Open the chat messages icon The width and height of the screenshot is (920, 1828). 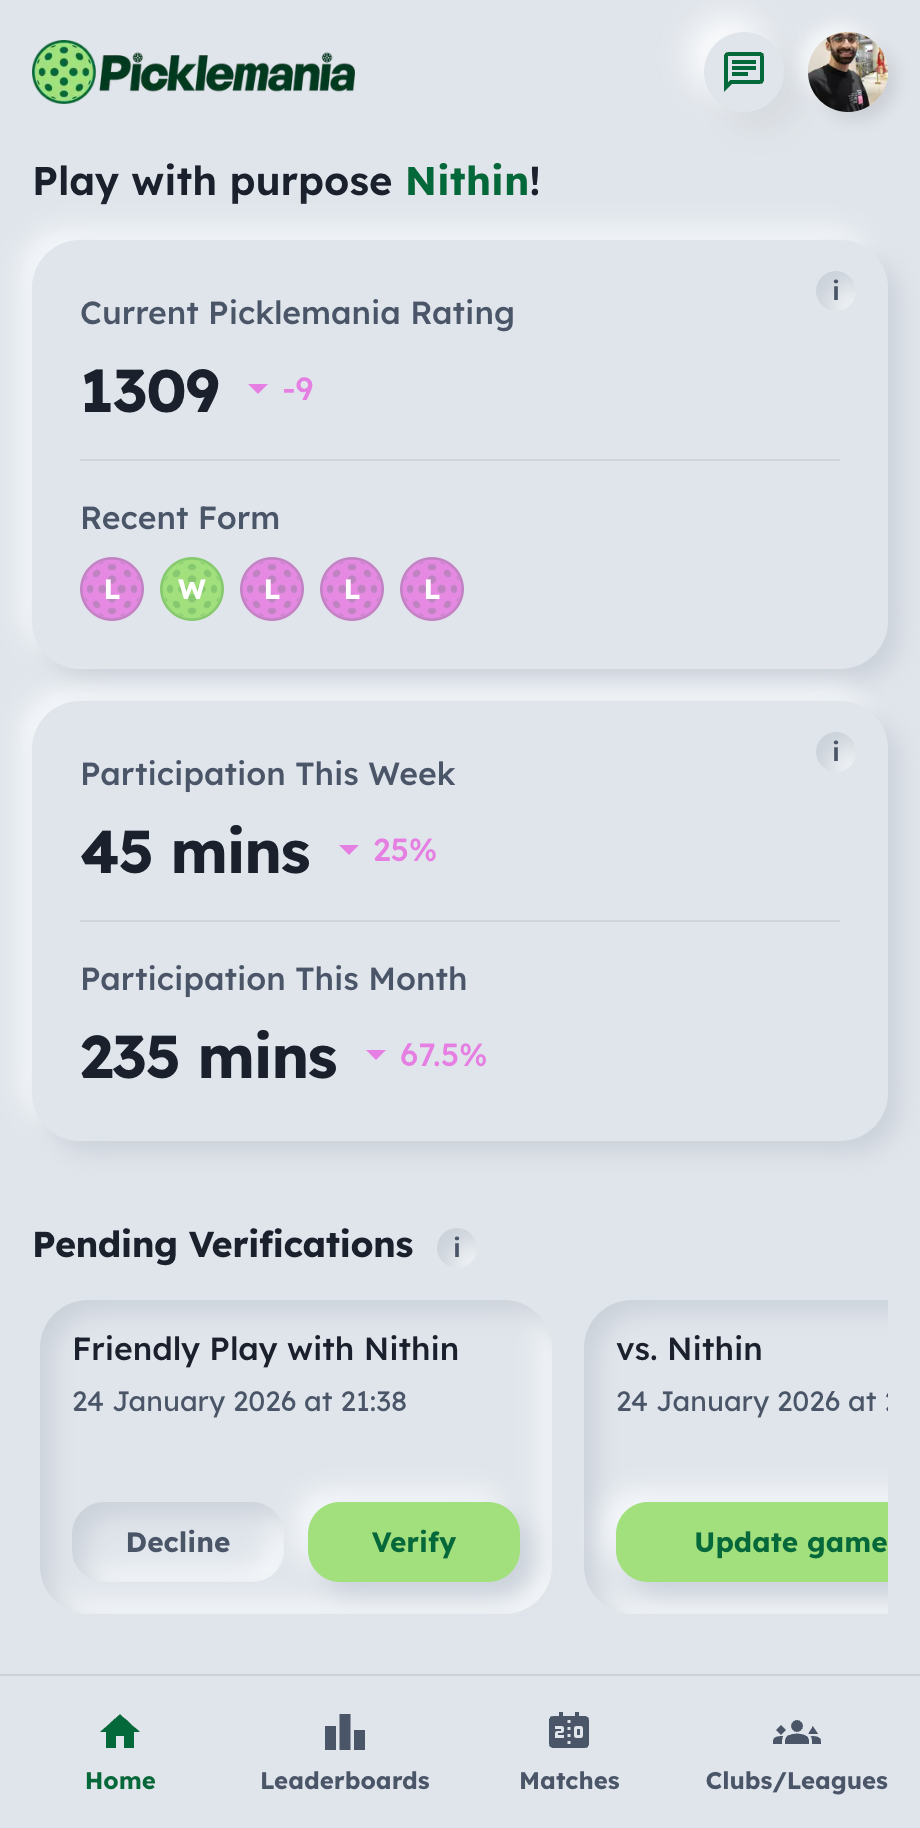click(743, 72)
